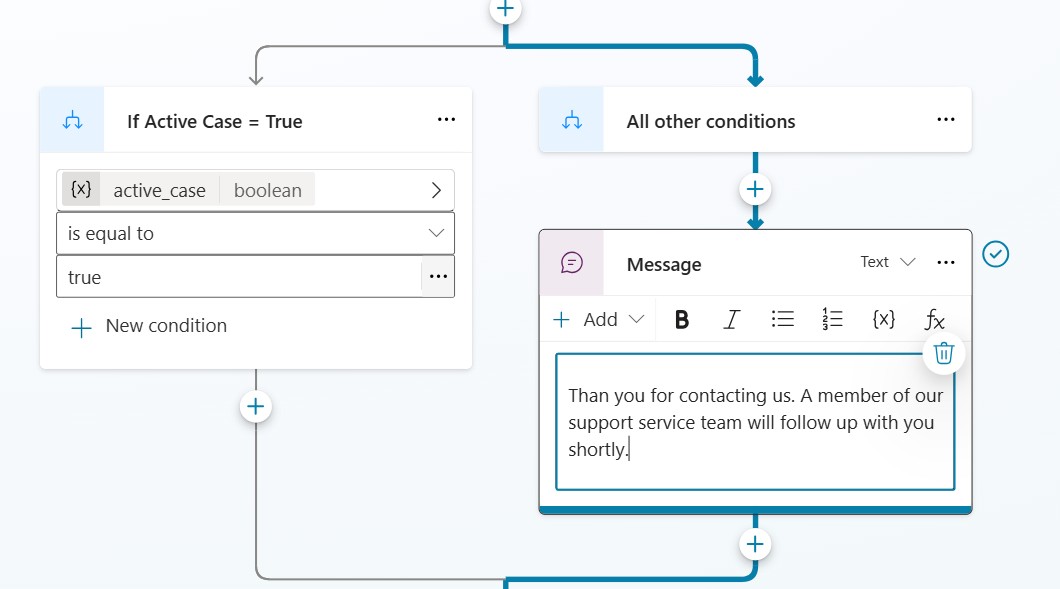This screenshot has width=1060, height=589.
Task: Insert a bulleted list in message
Action: [x=782, y=320]
